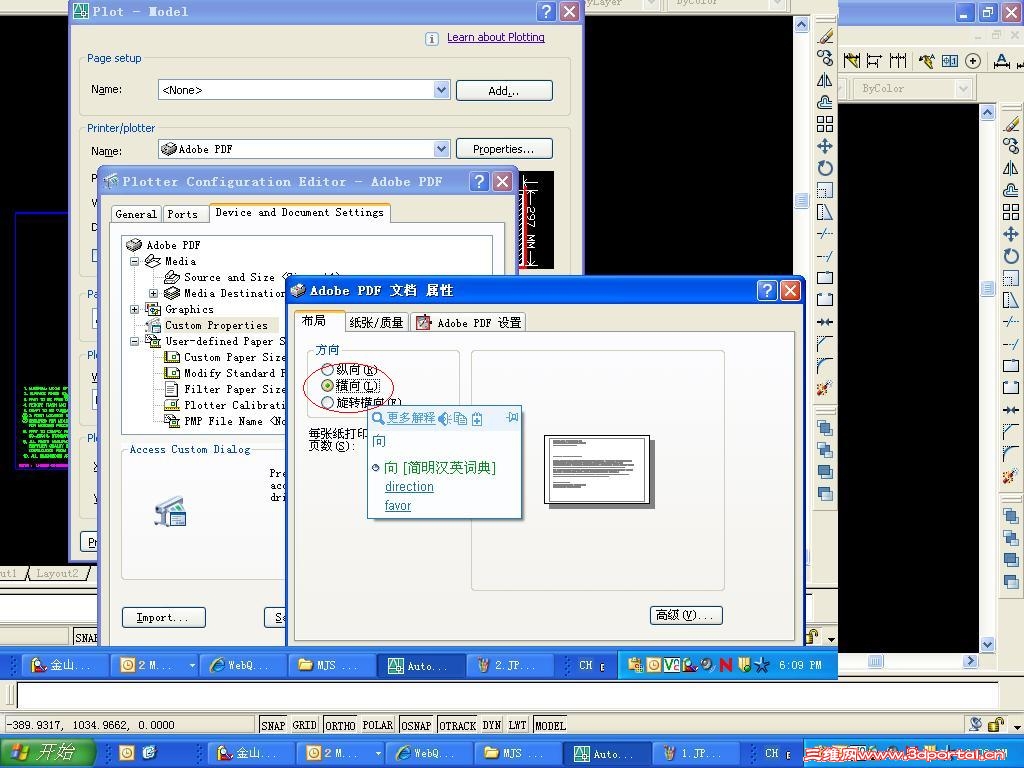This screenshot has height=768, width=1024.
Task: Collapse the User-defined Paper Sizes node
Action: click(135, 342)
